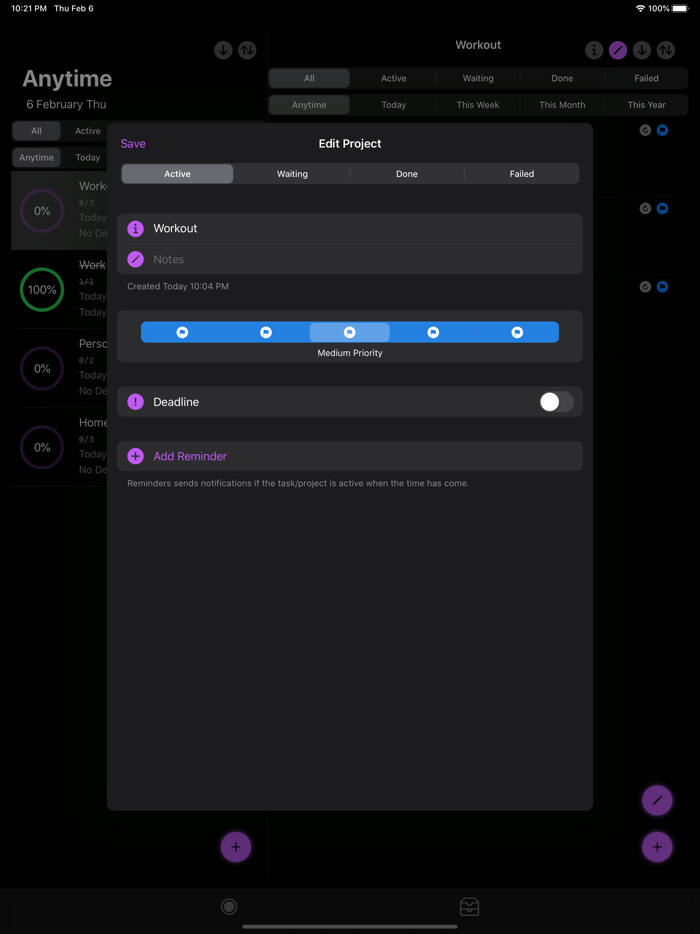
Task: Click the info icon beside Workout title
Action: pos(136,228)
